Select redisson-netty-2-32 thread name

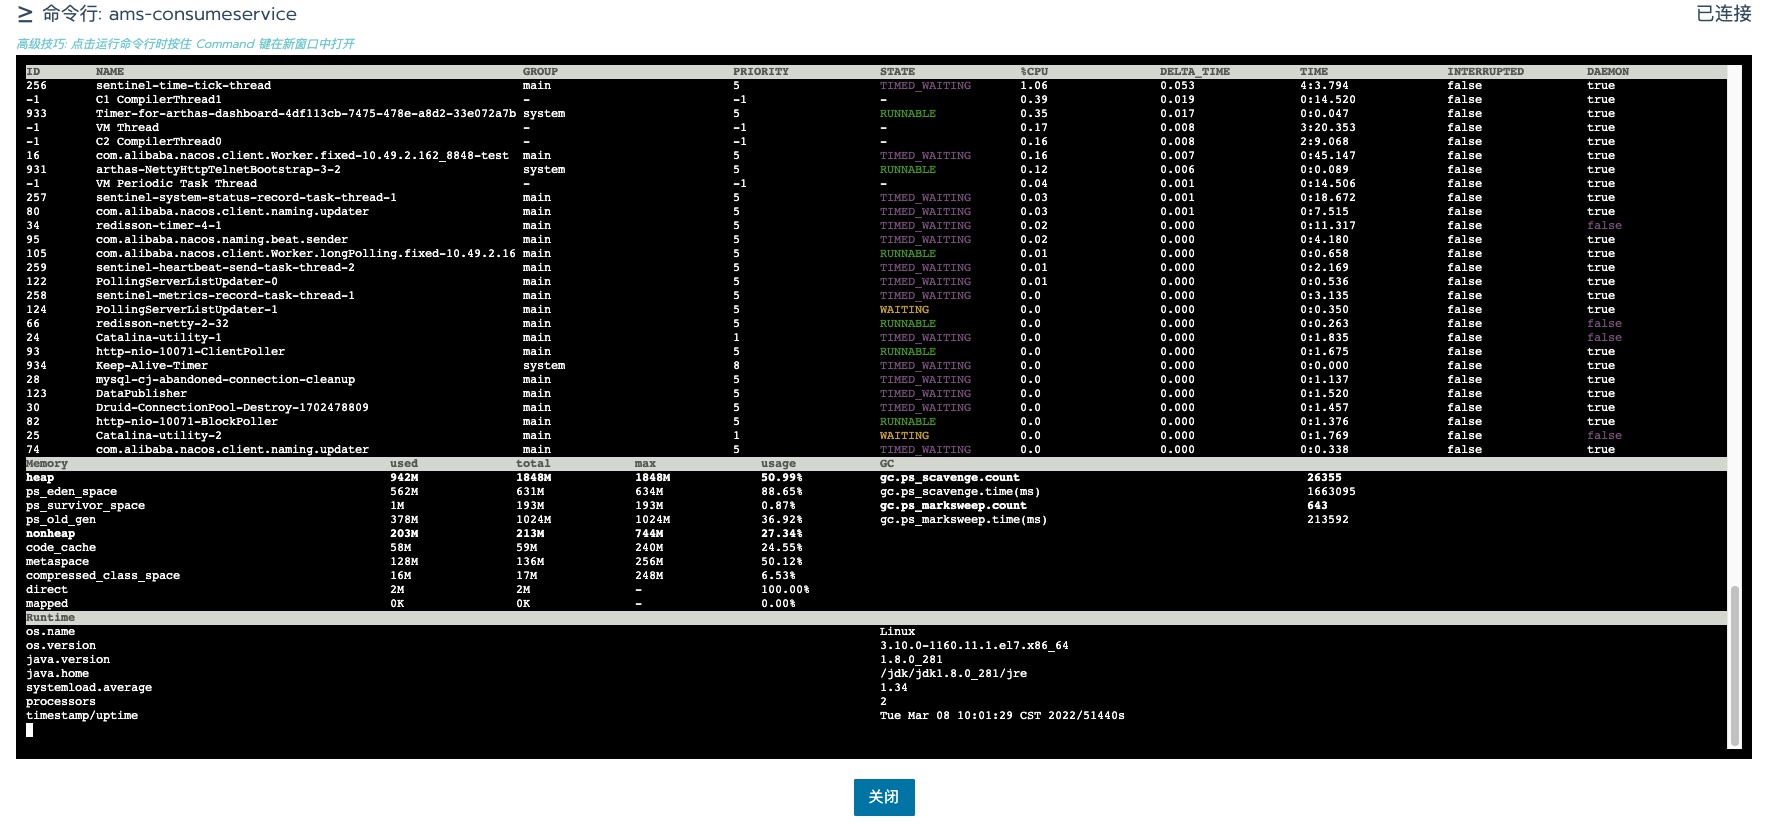(162, 324)
